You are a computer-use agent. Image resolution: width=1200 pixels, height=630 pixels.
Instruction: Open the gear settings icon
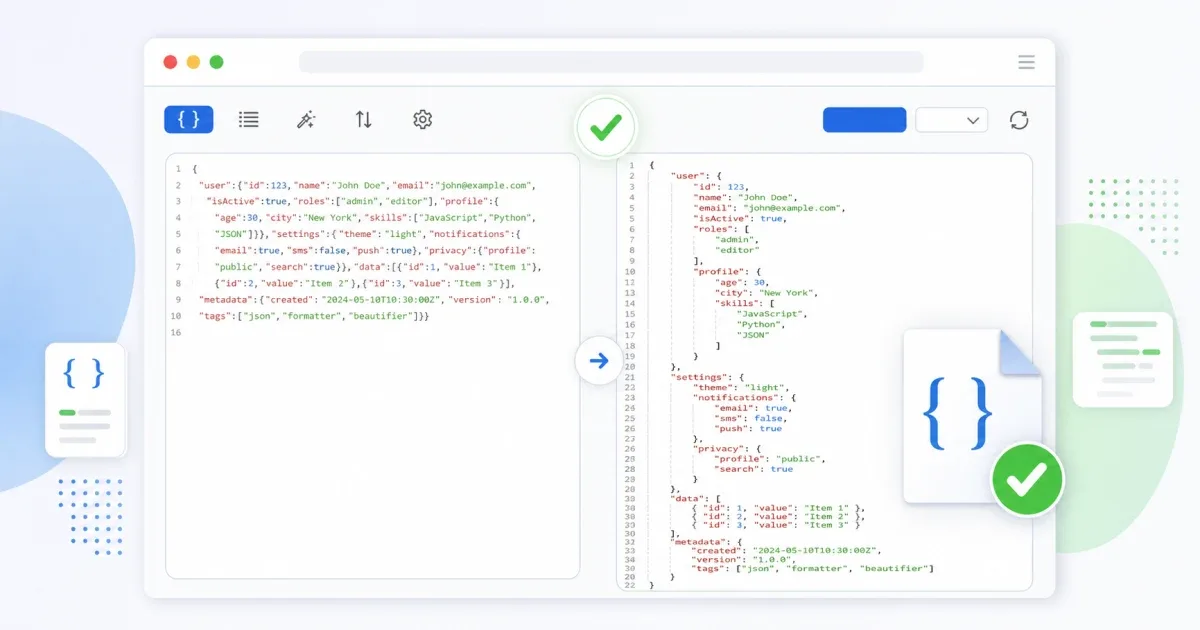coord(422,120)
